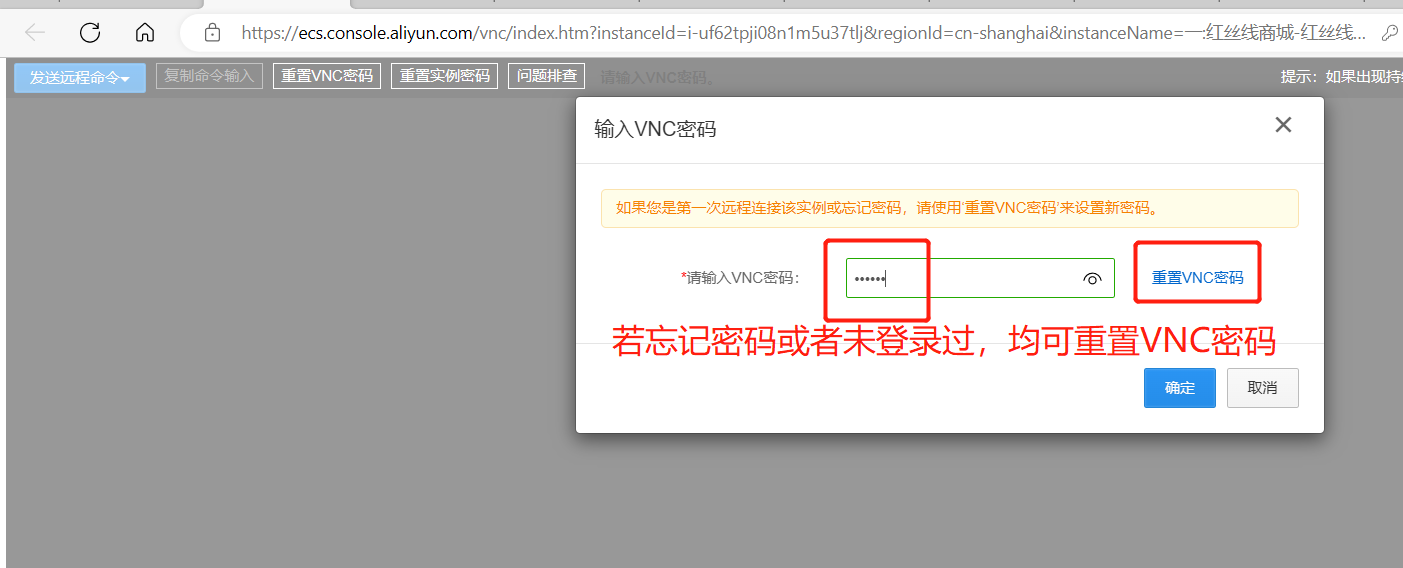The width and height of the screenshot is (1403, 568).
Task: Click the site lock icon in address bar
Action: 212,33
